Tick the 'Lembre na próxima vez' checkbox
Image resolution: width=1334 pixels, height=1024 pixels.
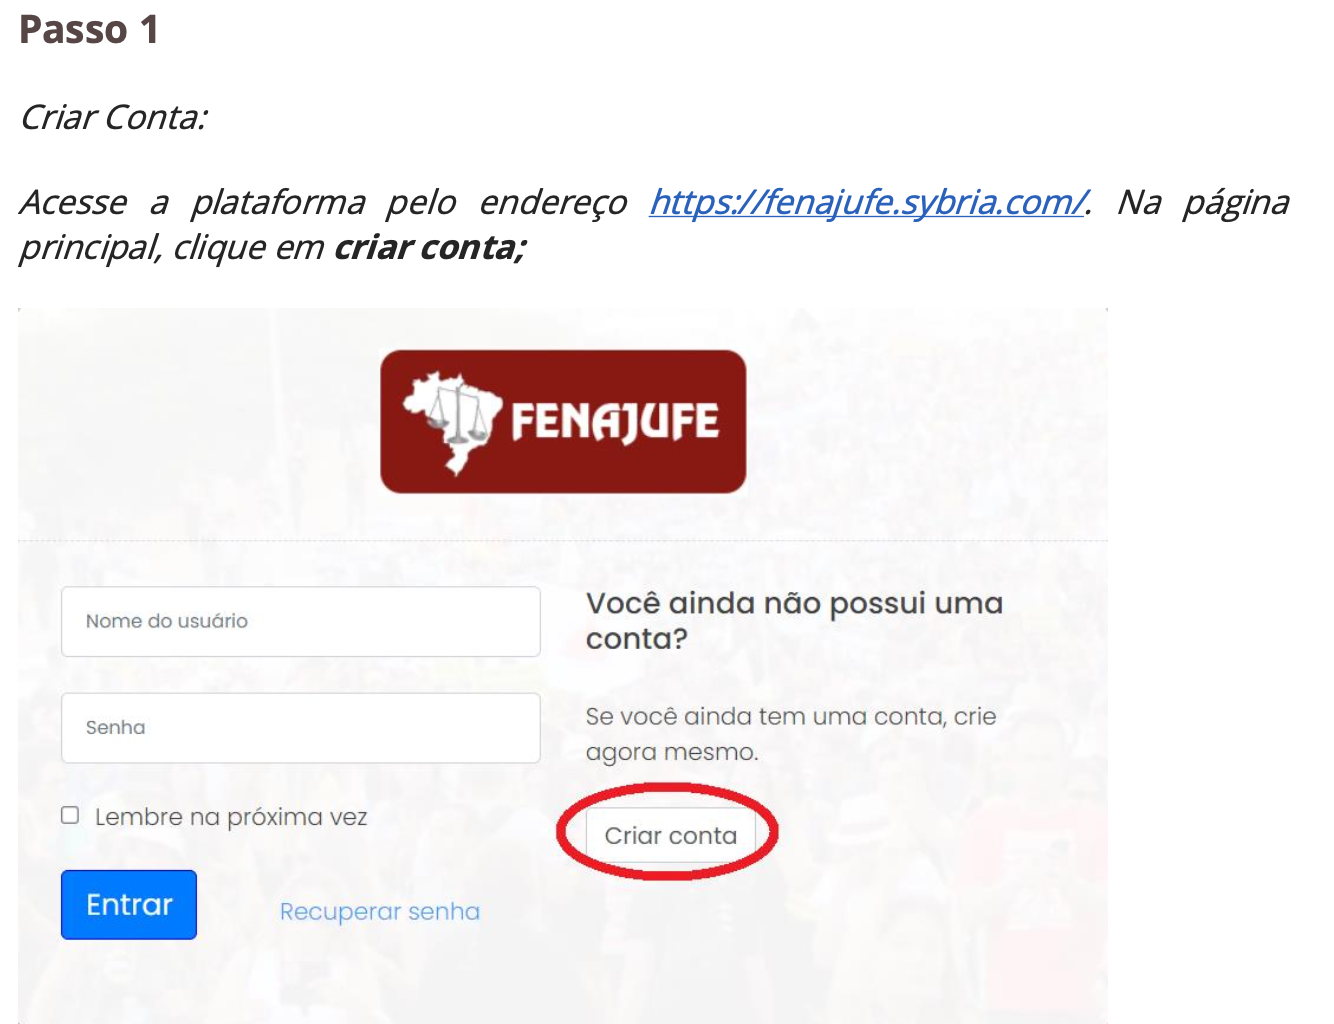pos(70,815)
